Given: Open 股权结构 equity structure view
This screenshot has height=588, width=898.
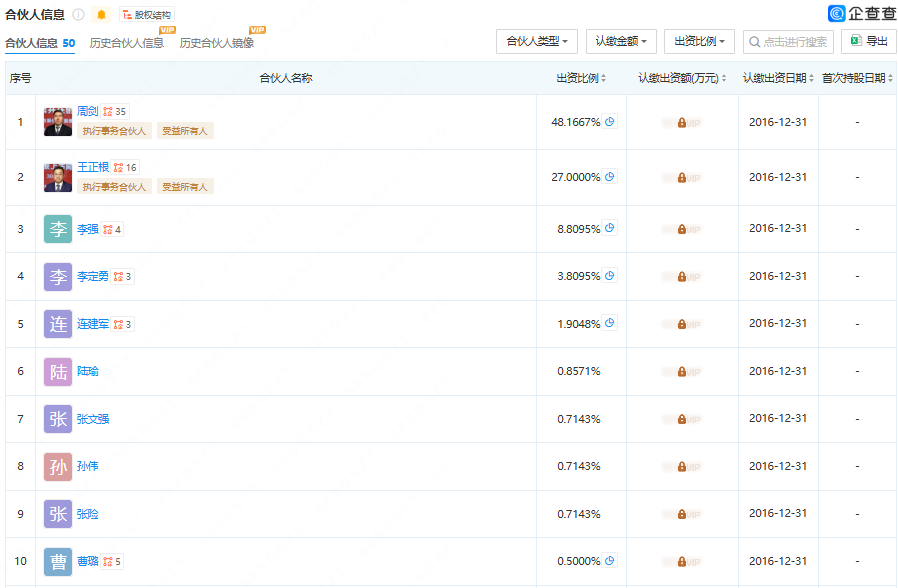Looking at the screenshot, I should [x=146, y=15].
